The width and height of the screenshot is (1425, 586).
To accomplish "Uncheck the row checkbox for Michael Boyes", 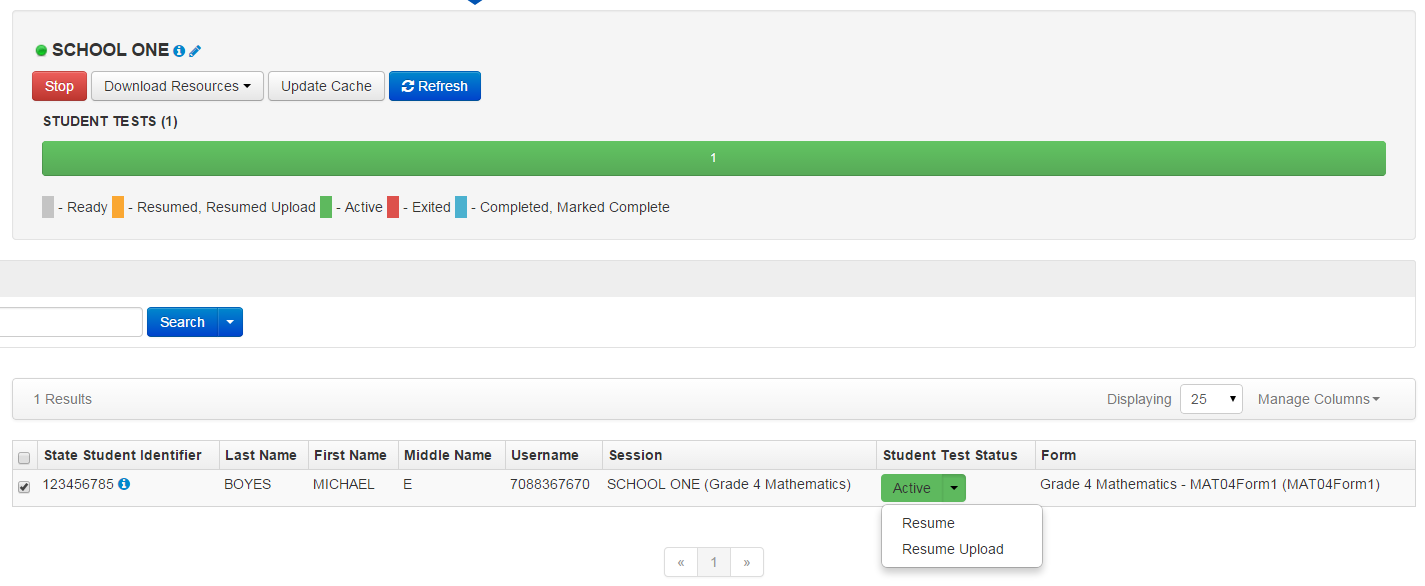I will point(24,487).
